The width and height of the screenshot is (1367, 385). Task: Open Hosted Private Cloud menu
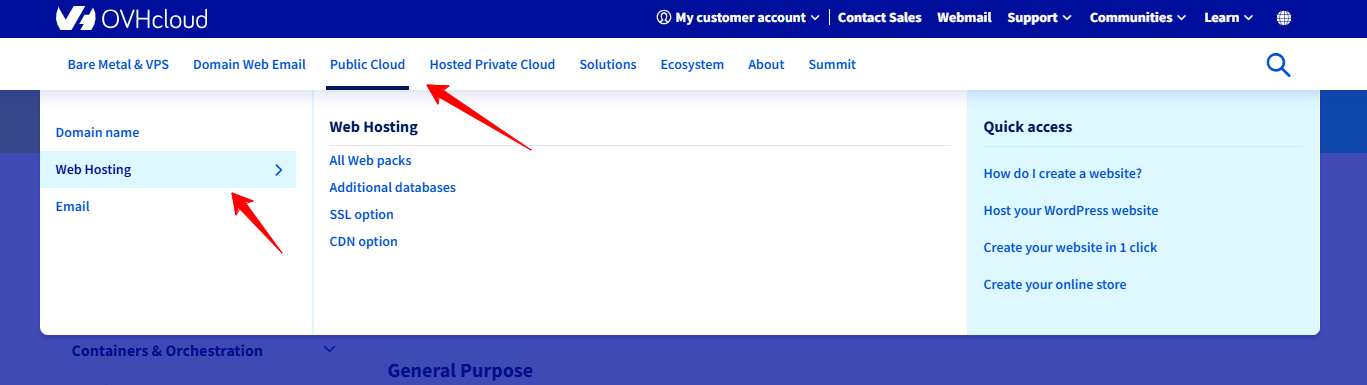click(x=492, y=64)
